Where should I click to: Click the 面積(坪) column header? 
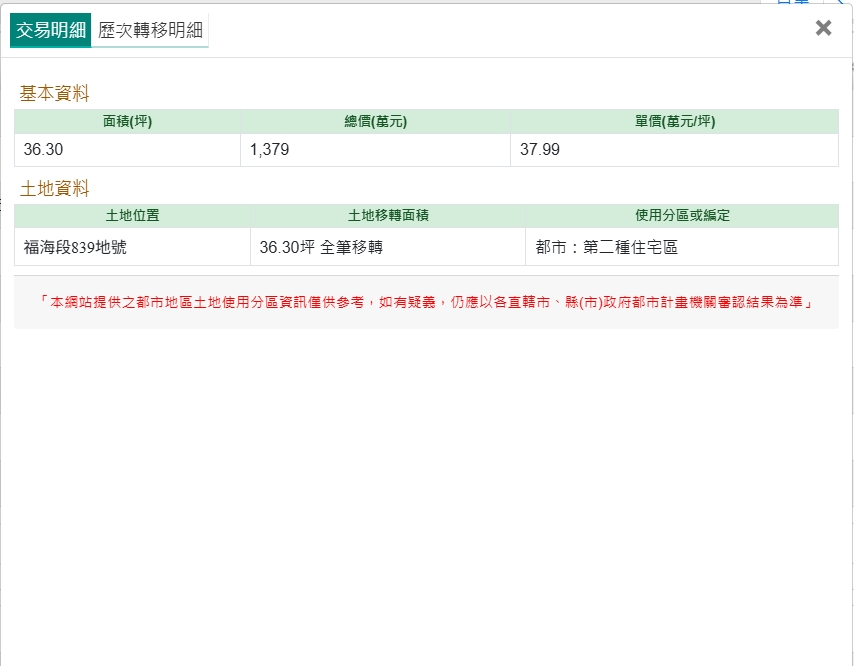pos(127,122)
